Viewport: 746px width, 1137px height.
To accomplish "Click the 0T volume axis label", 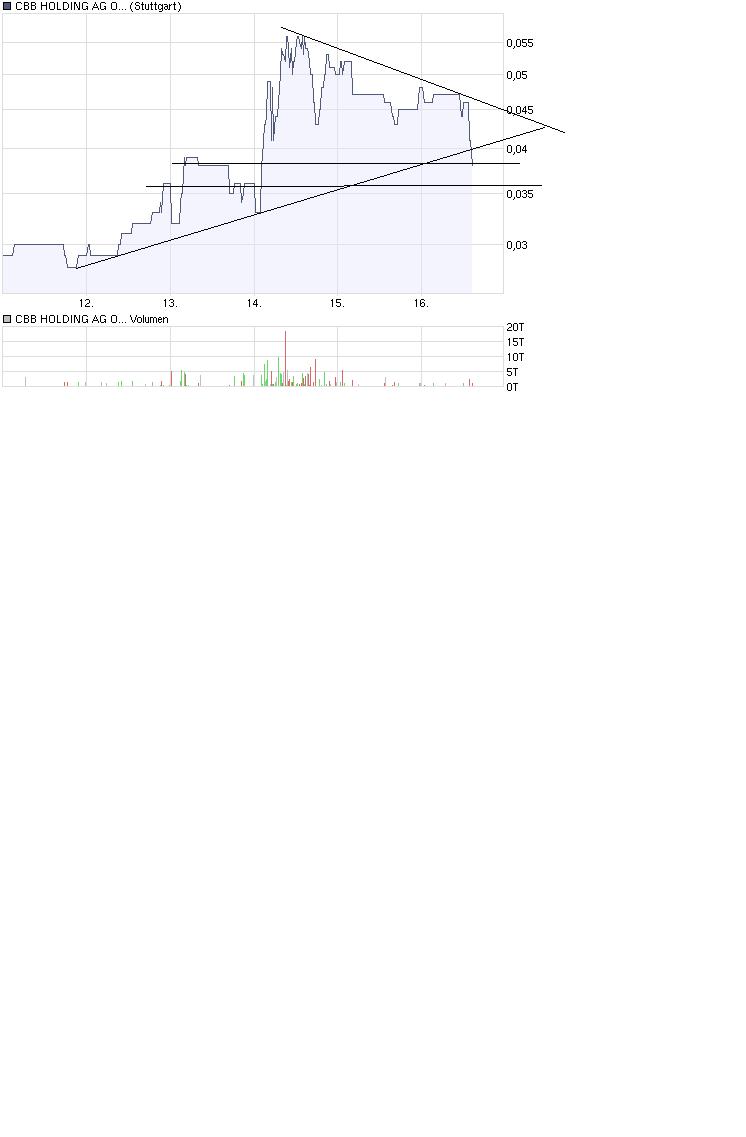I will (x=512, y=386).
